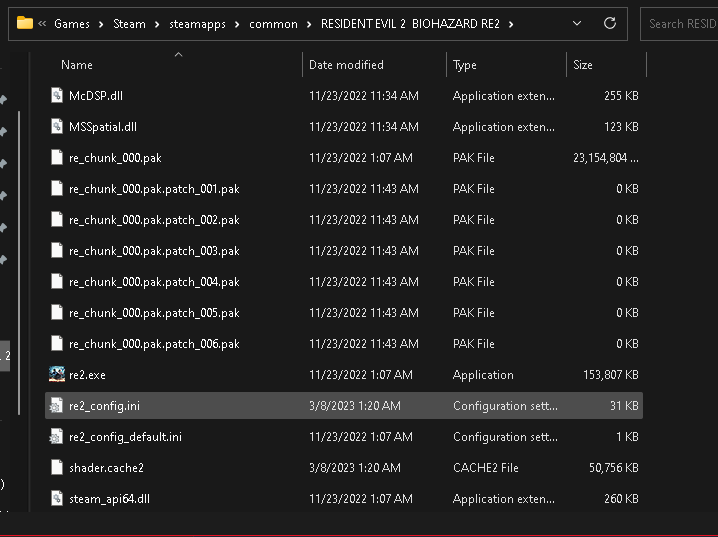Click the steam_api64.dll file icon

pos(57,498)
